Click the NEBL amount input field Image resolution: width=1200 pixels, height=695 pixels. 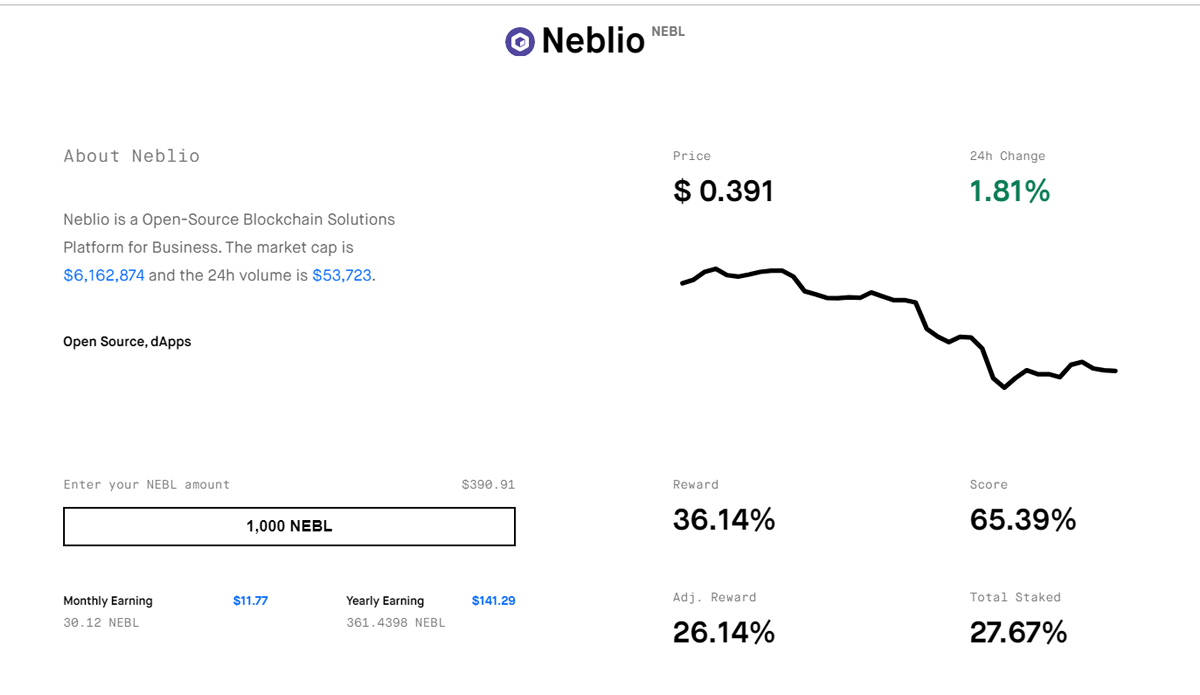coord(289,526)
